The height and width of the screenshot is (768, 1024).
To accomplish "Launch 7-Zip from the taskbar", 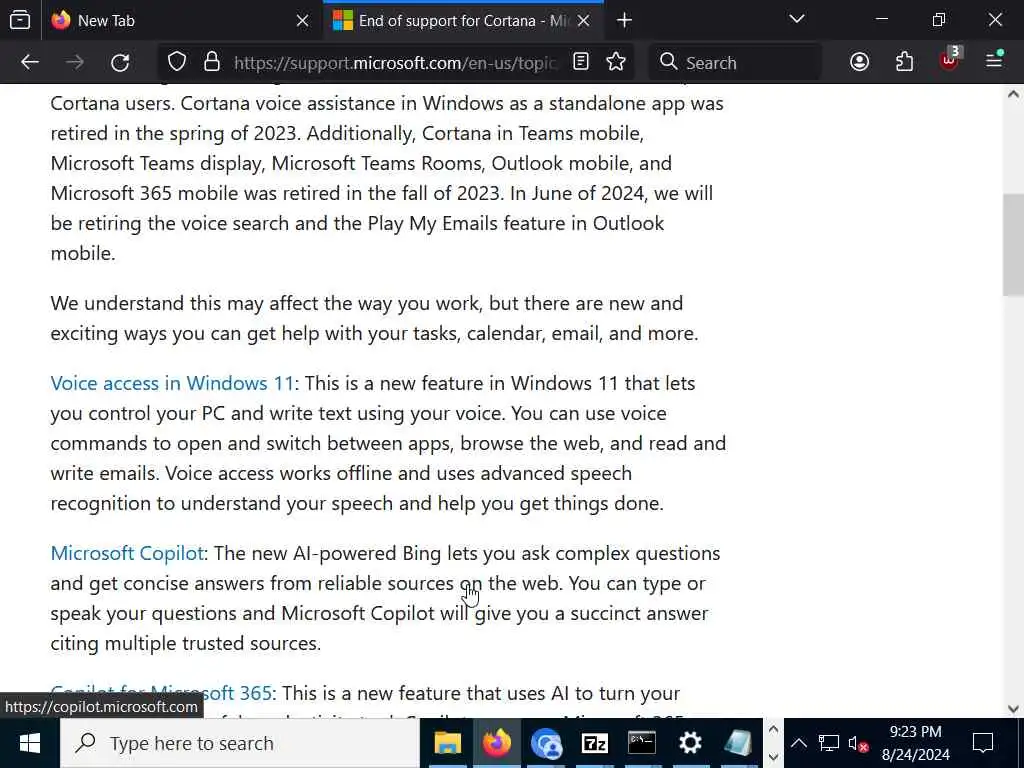I will (594, 743).
